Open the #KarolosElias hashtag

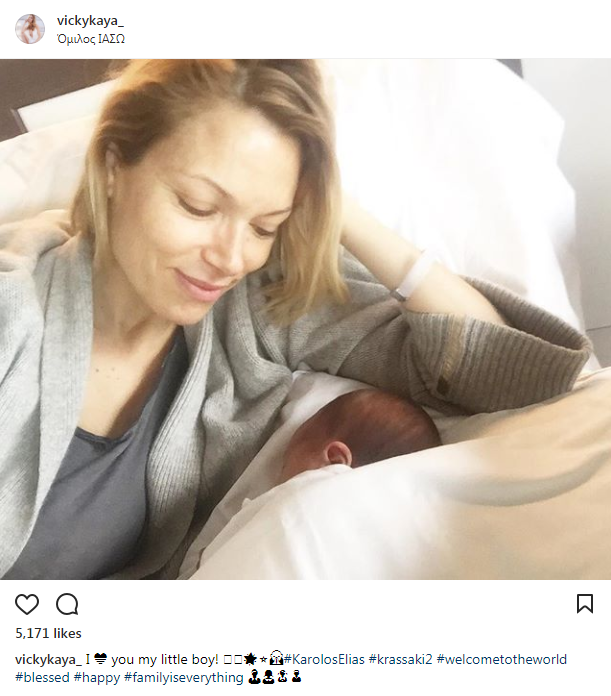pos(324,660)
